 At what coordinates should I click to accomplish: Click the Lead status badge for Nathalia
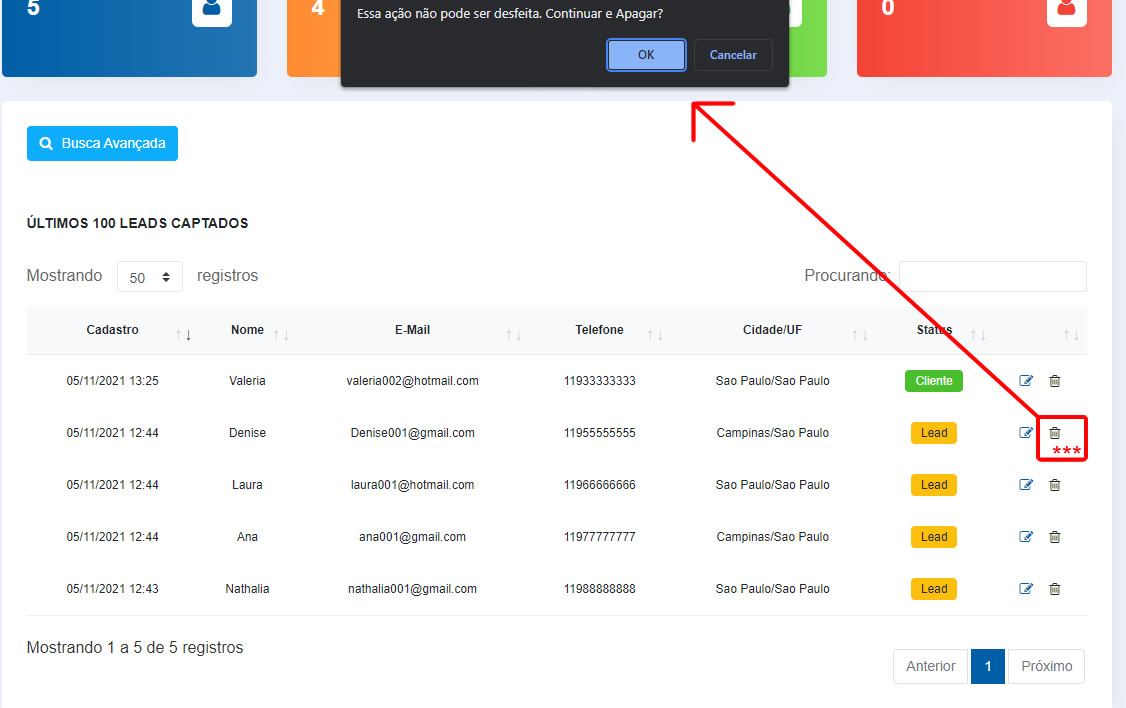click(x=934, y=589)
